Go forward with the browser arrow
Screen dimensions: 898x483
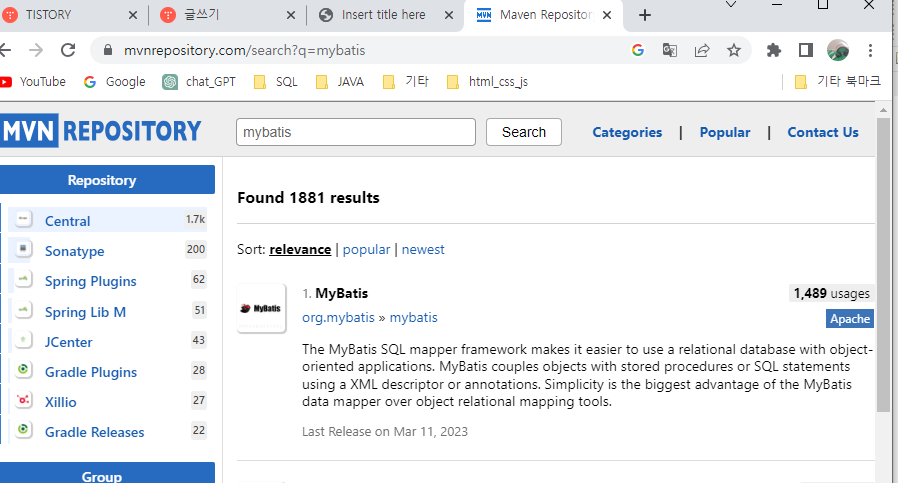pyautogui.click(x=36, y=50)
